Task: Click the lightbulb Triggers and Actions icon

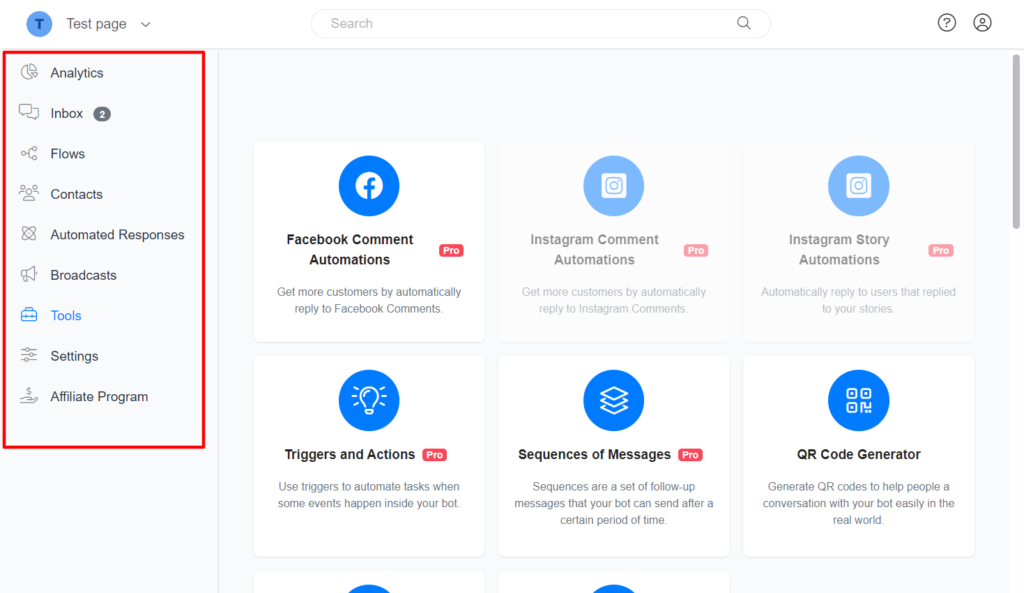Action: pyautogui.click(x=369, y=400)
